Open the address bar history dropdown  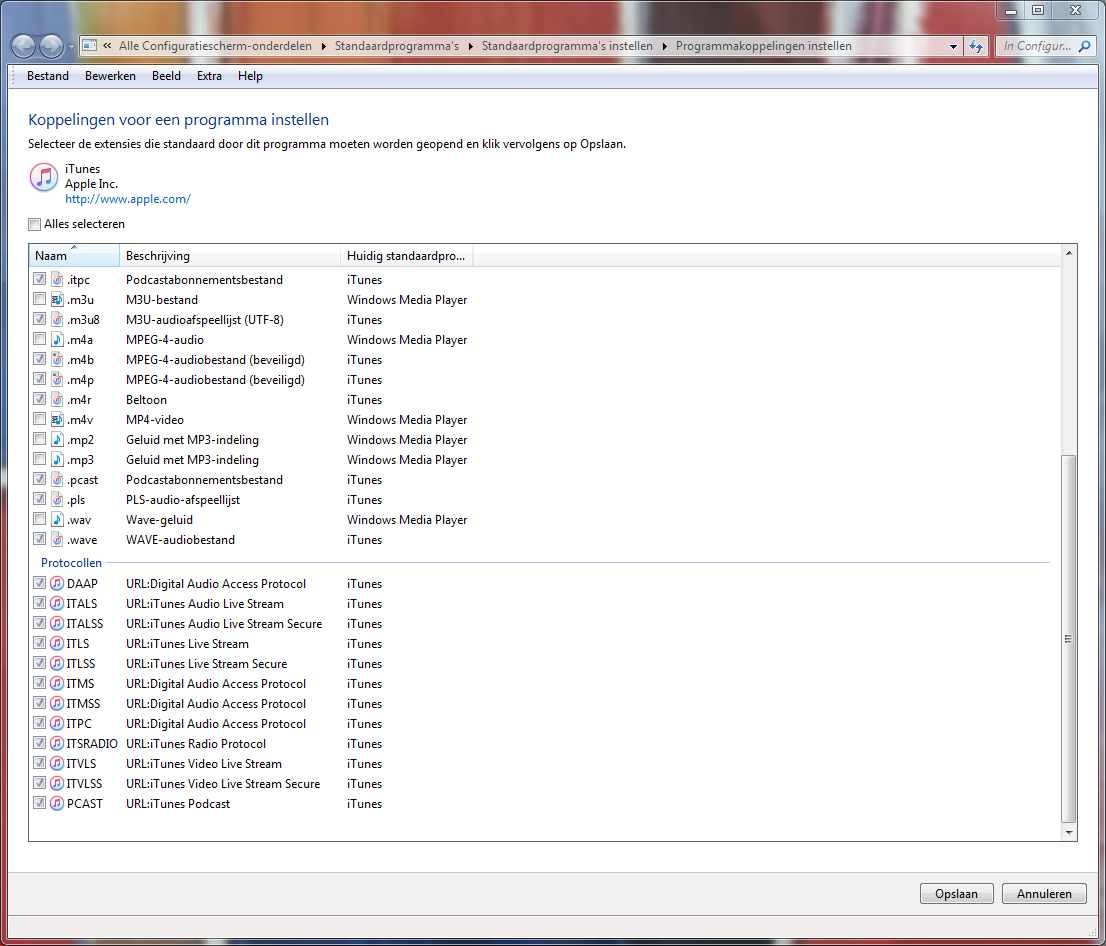[x=953, y=47]
